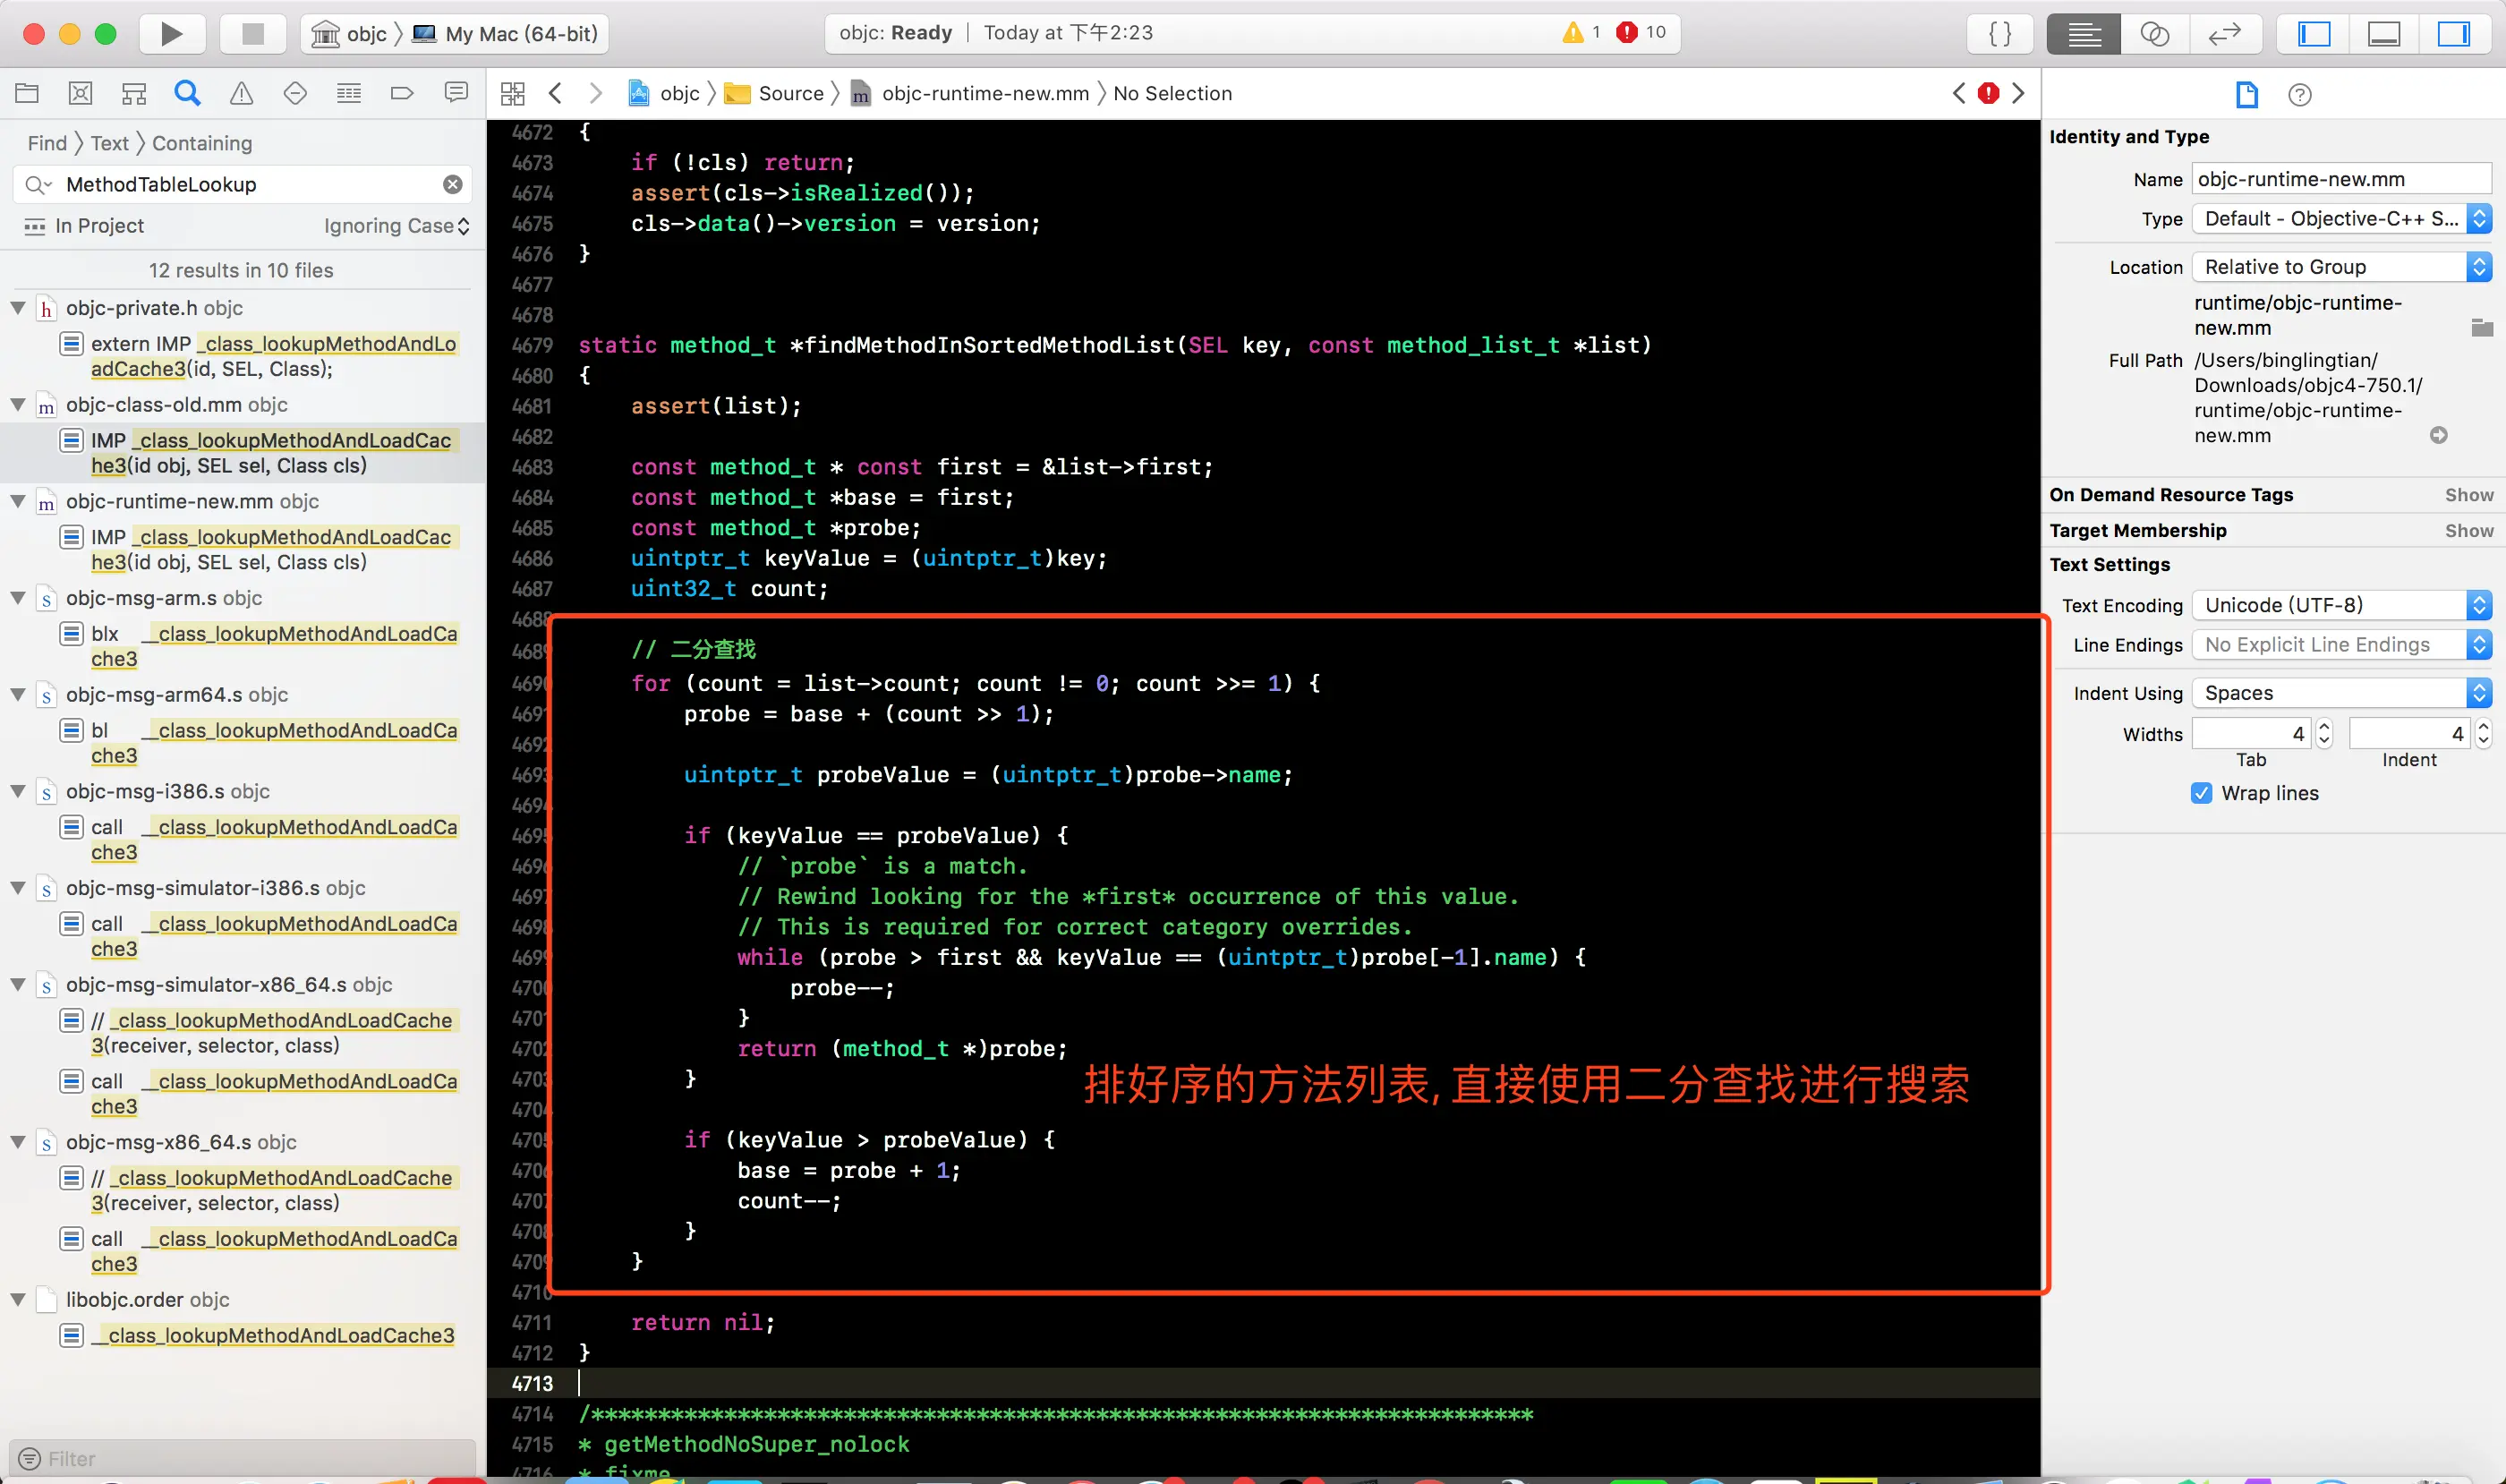
Task: Show the Version editor arrows icon
Action: click(x=2224, y=34)
